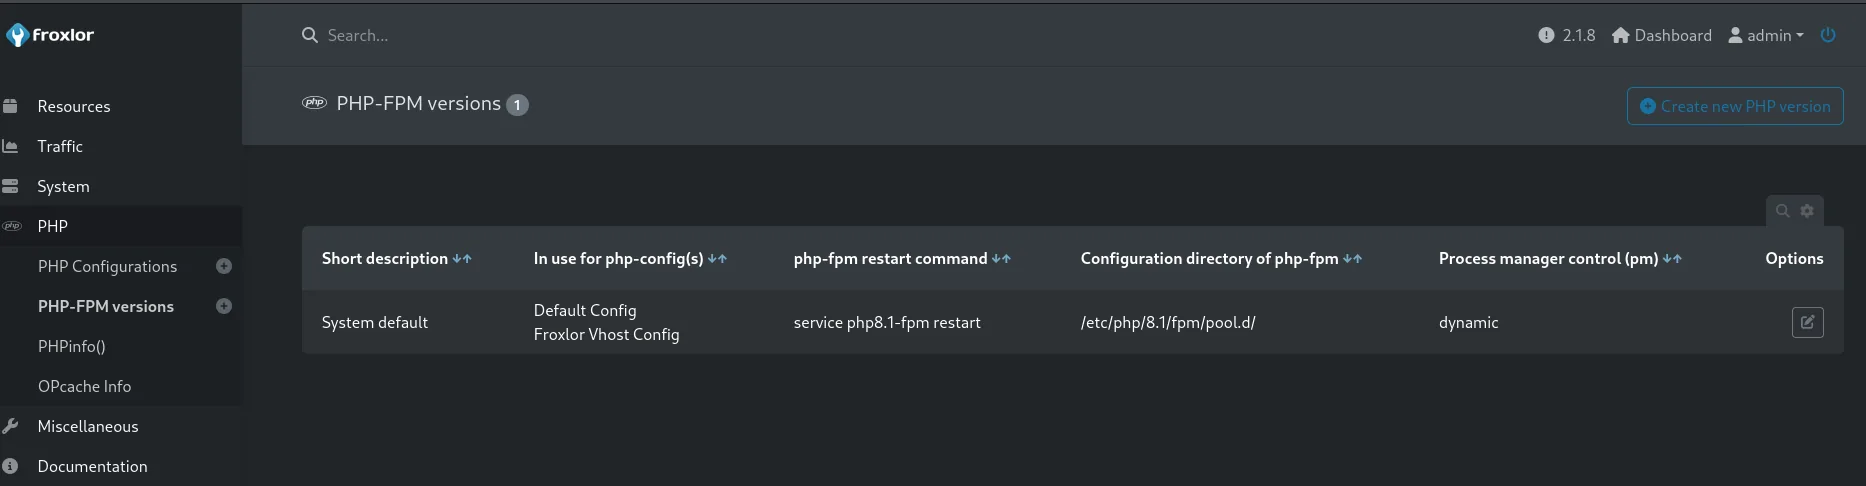Image resolution: width=1866 pixels, height=486 pixels.
Task: Click the Froxlor Vhost Config text
Action: pos(606,334)
